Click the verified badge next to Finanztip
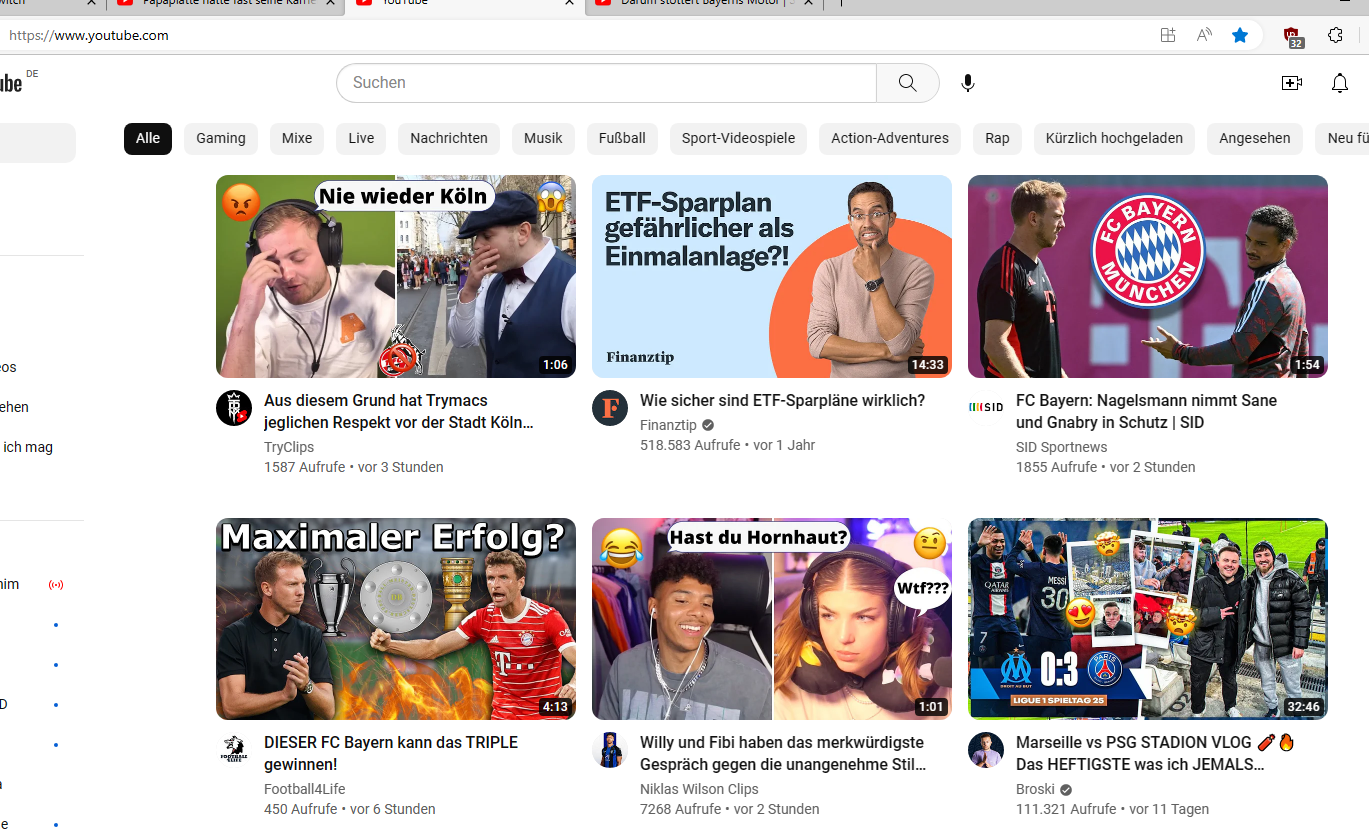The image size is (1369, 832). point(708,425)
